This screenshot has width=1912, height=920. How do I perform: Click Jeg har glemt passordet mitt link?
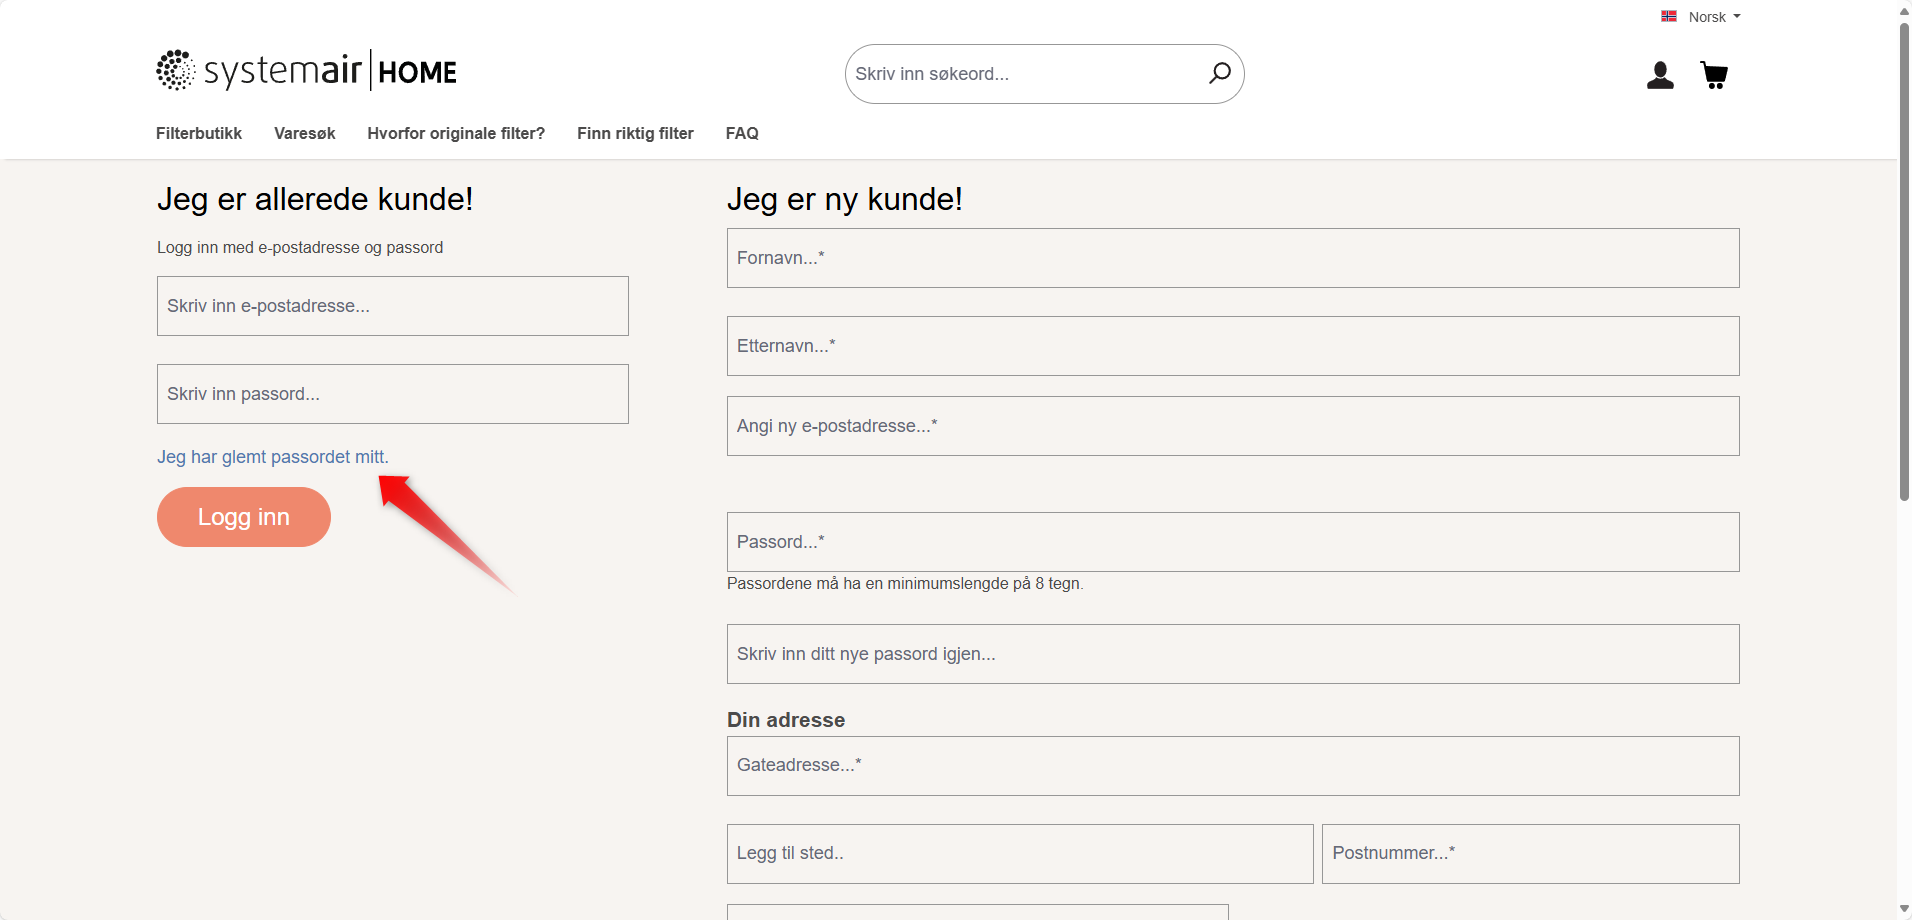click(x=272, y=457)
